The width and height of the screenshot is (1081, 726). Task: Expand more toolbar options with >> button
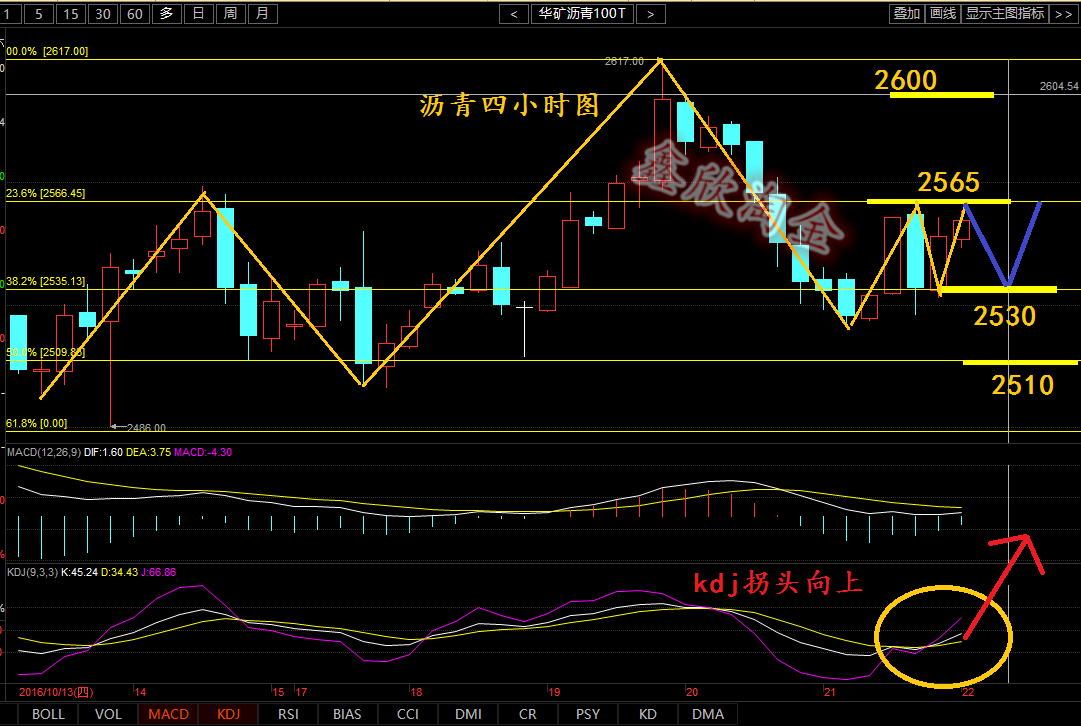[1064, 13]
